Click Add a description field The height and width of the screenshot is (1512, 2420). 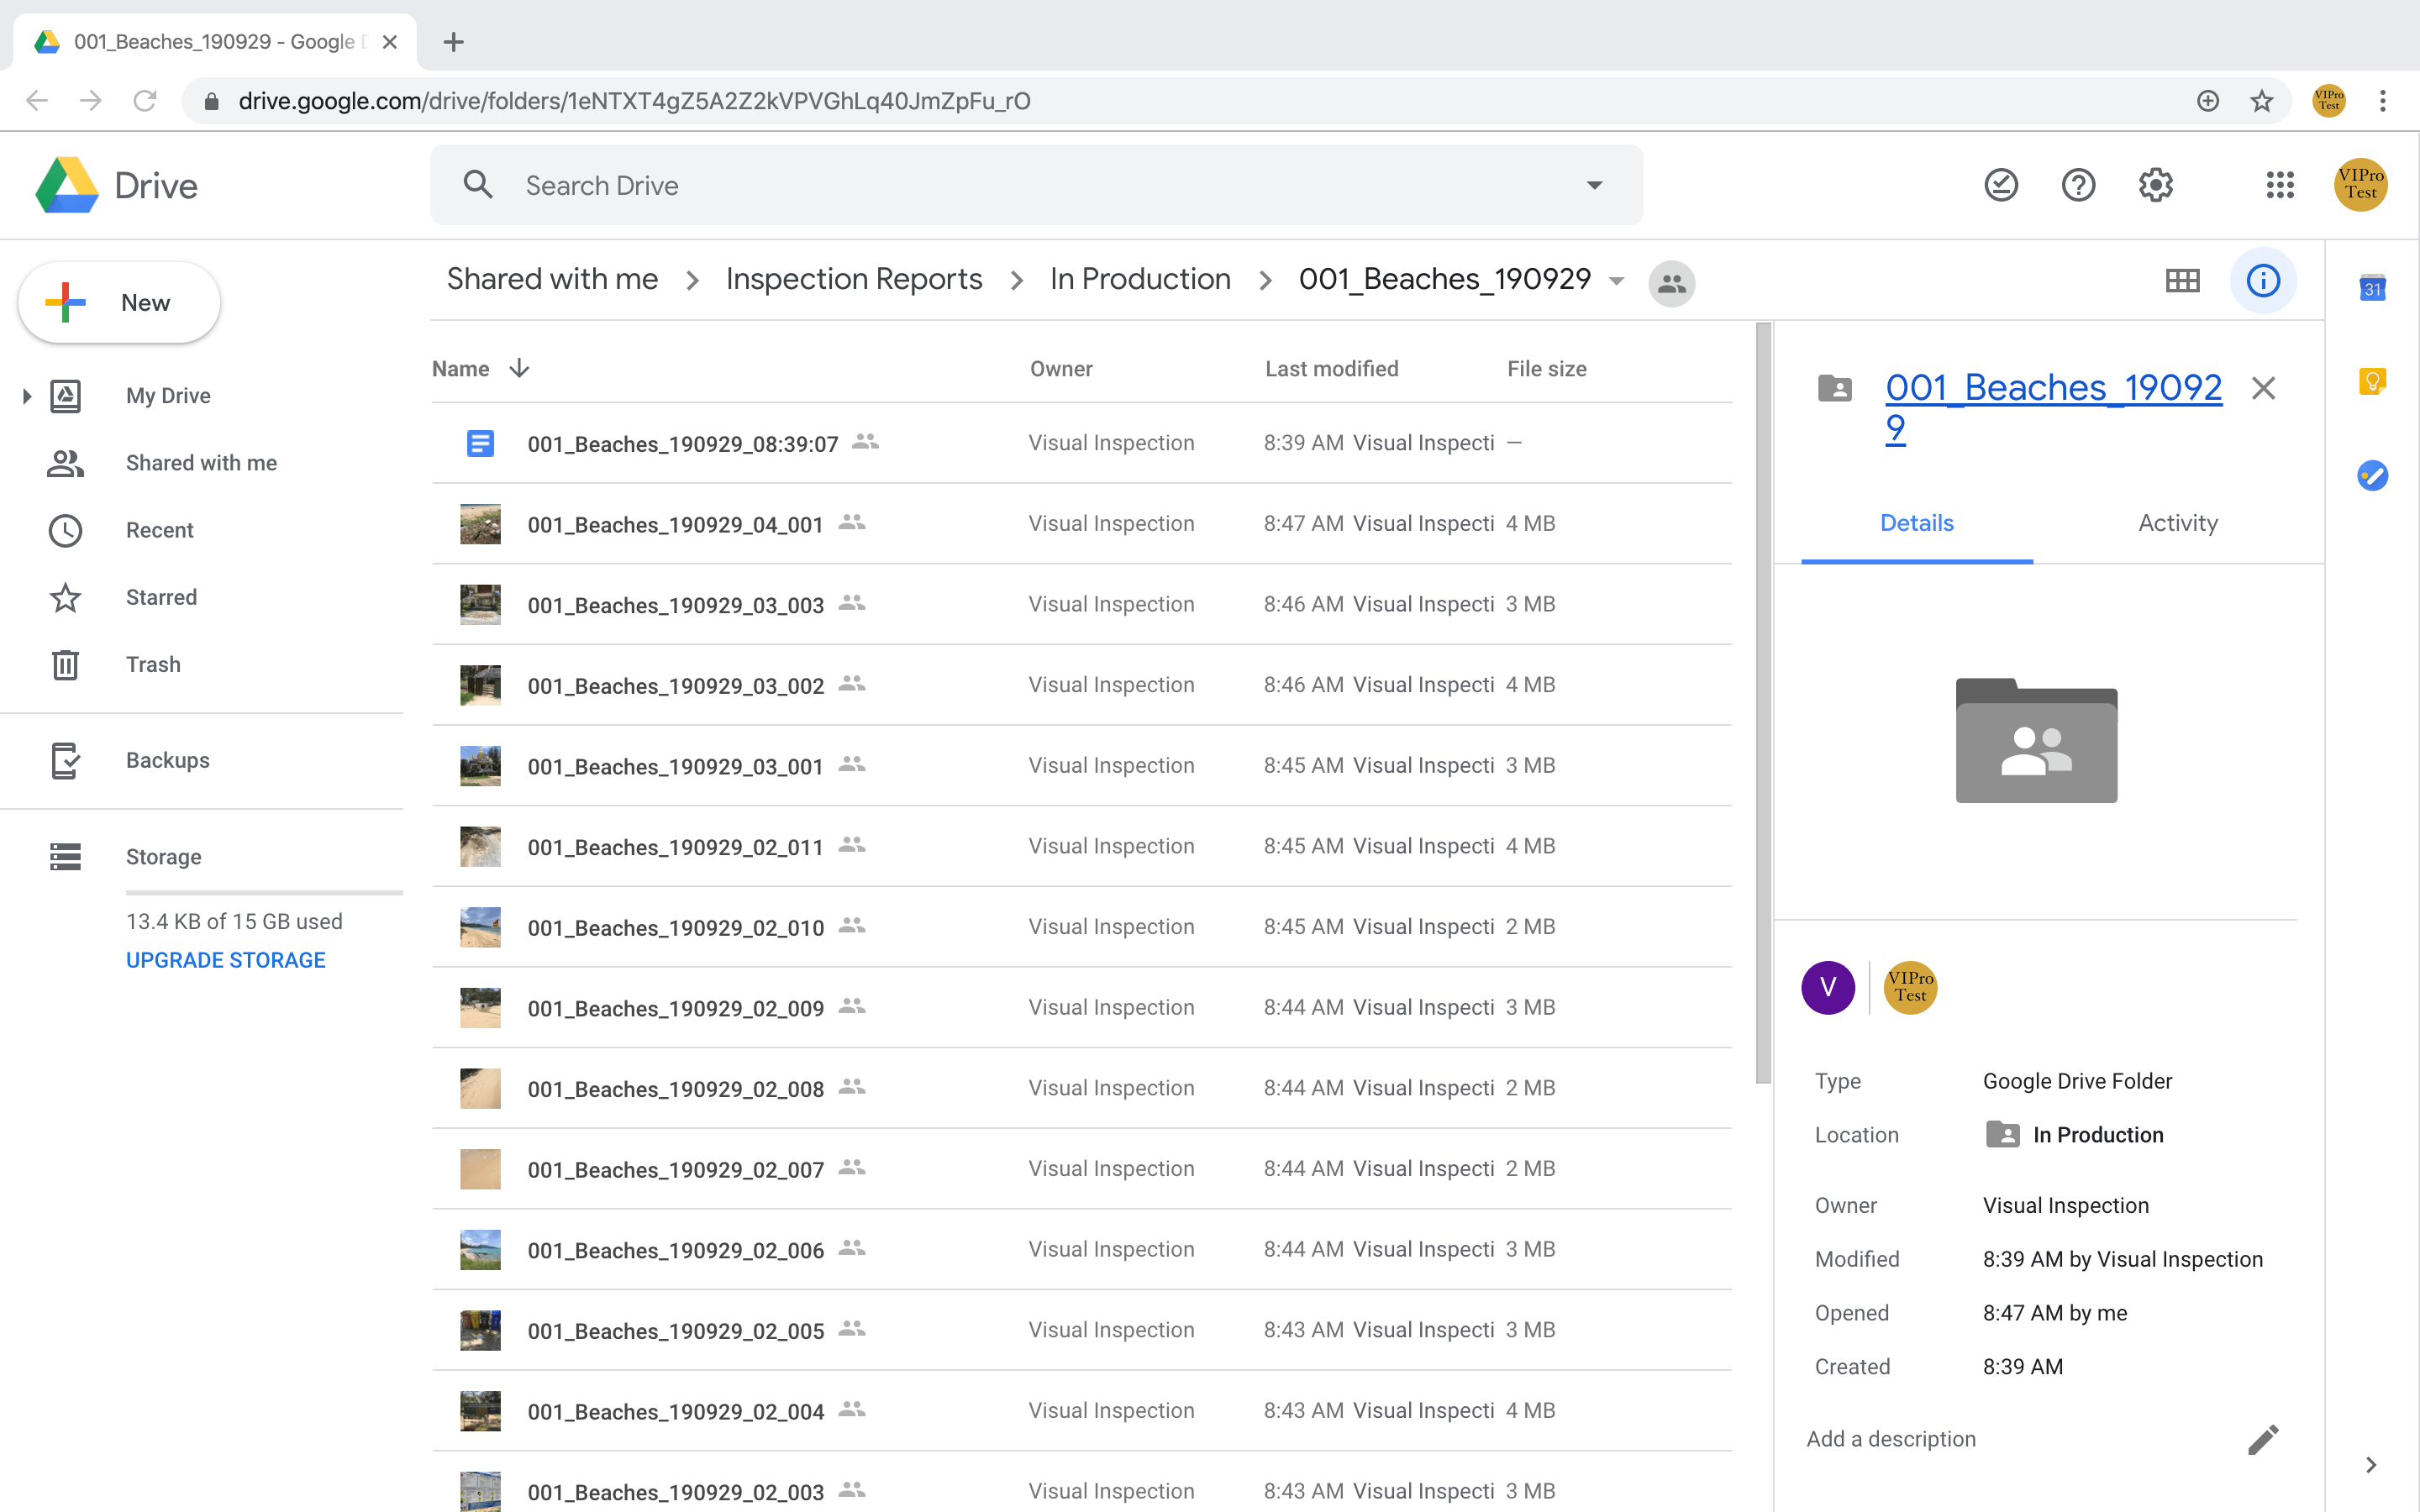click(x=1890, y=1439)
